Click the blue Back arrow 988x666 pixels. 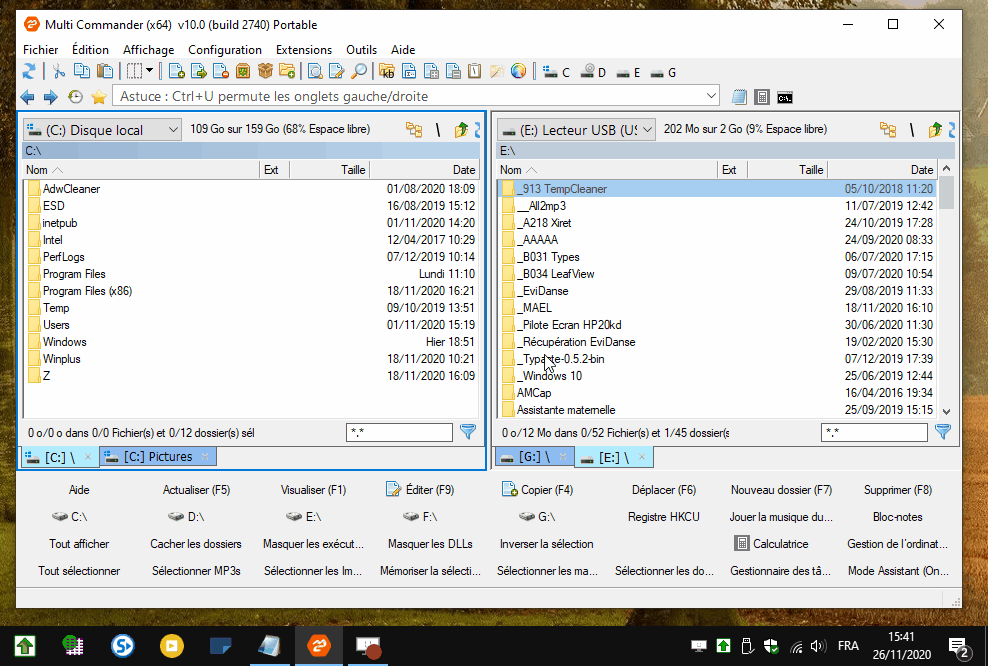point(28,97)
